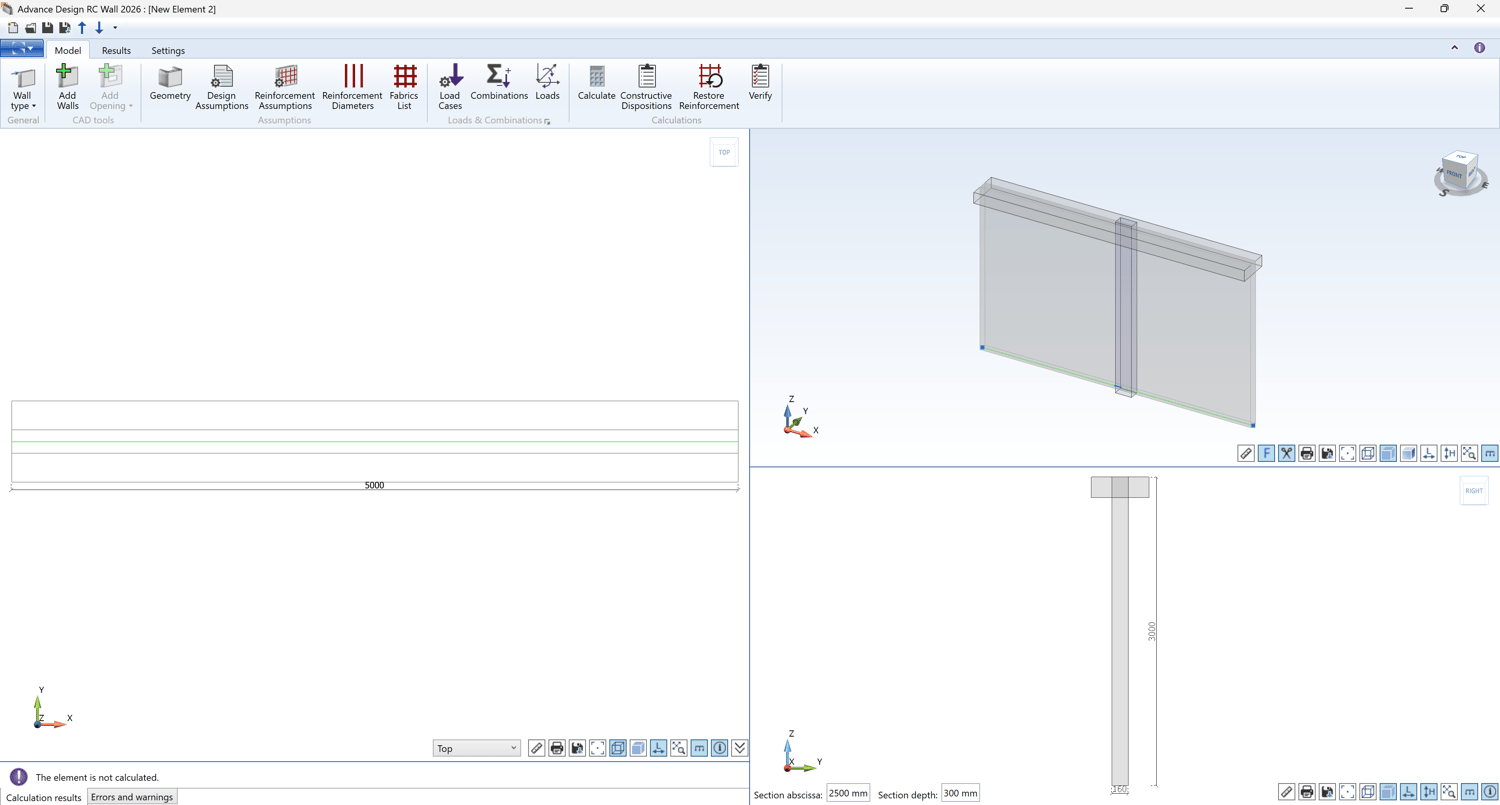
Task: Open Constructive Dispositions
Action: point(646,88)
